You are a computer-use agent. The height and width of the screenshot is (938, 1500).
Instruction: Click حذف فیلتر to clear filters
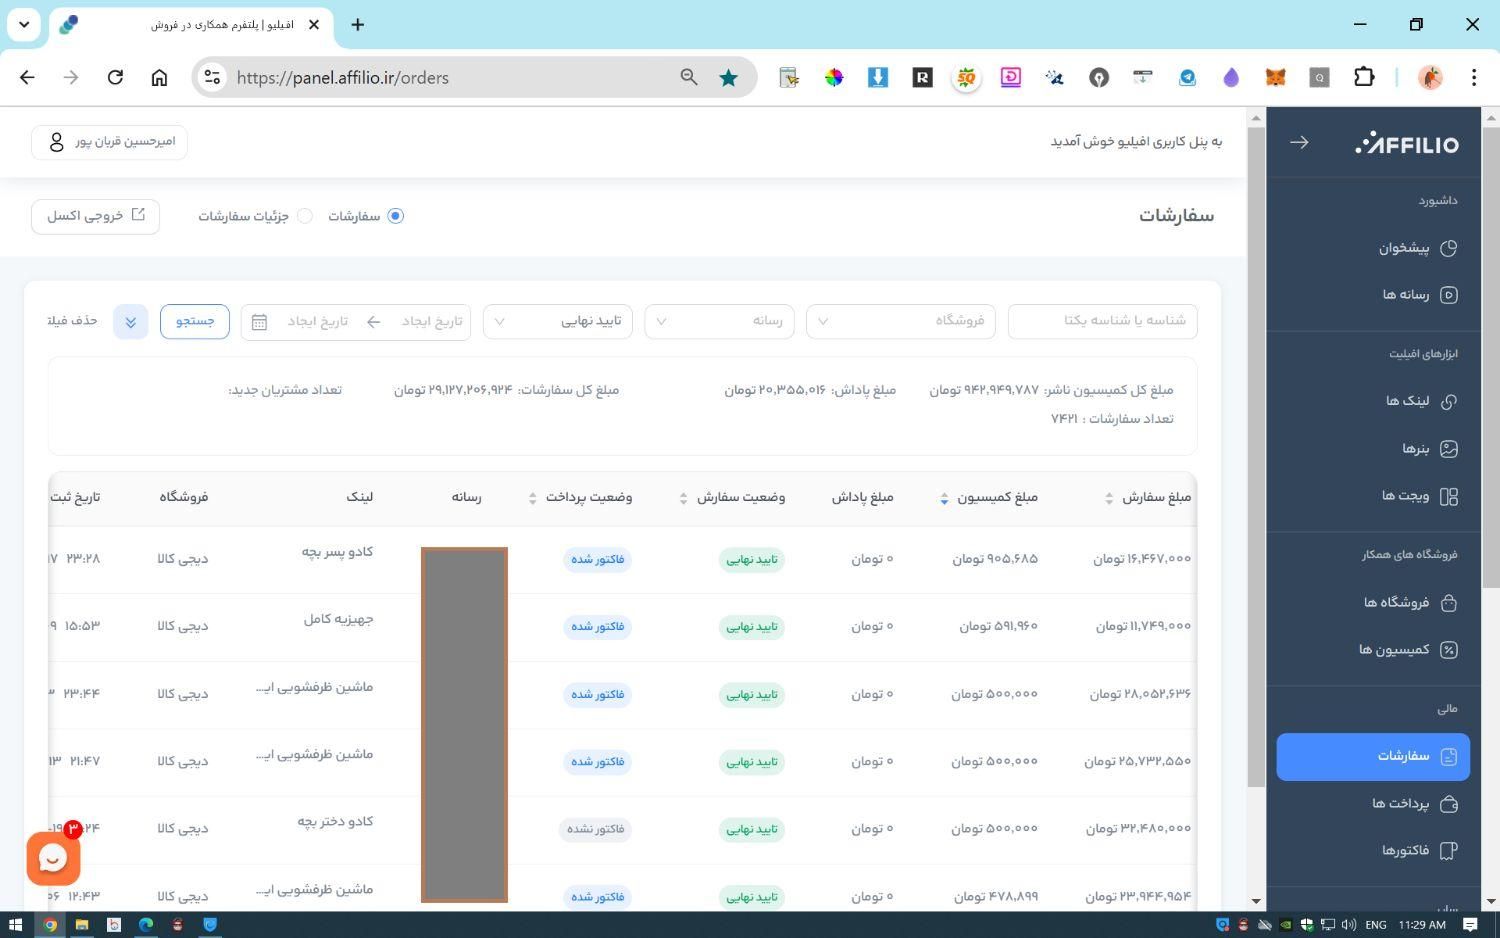[x=72, y=321]
